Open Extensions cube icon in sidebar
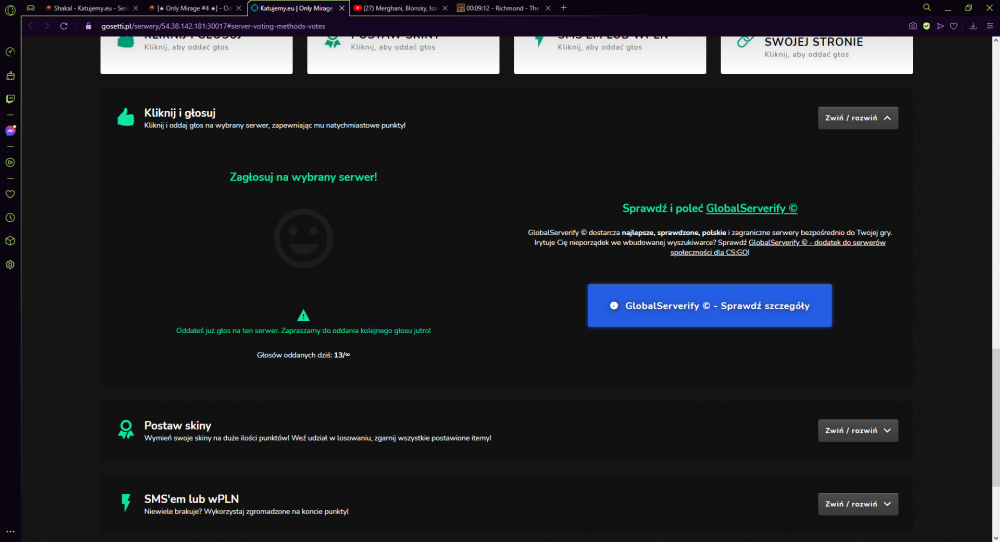 click(10, 241)
